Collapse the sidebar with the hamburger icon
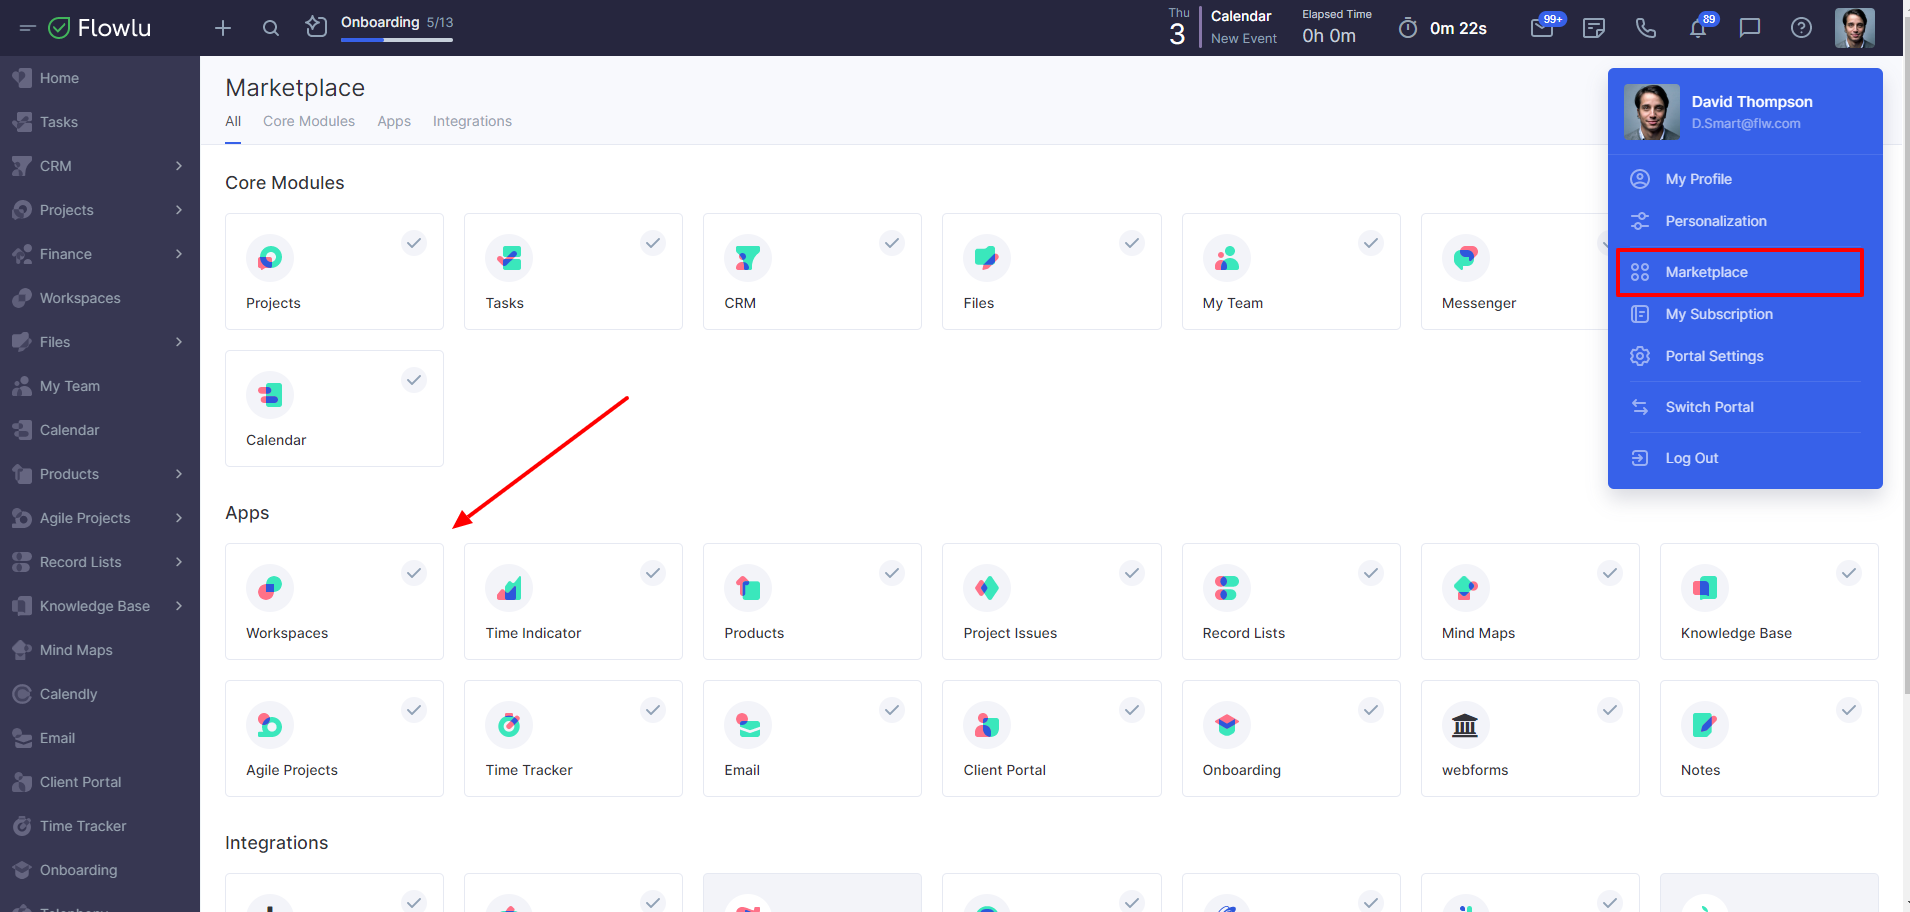 (27, 28)
